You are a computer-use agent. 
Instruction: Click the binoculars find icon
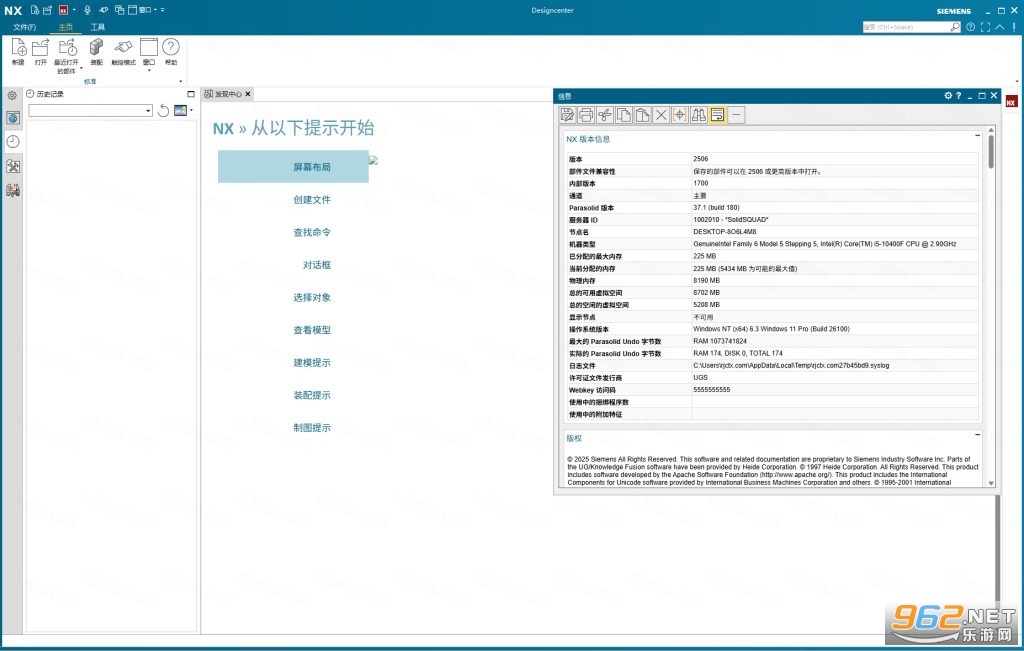[699, 115]
